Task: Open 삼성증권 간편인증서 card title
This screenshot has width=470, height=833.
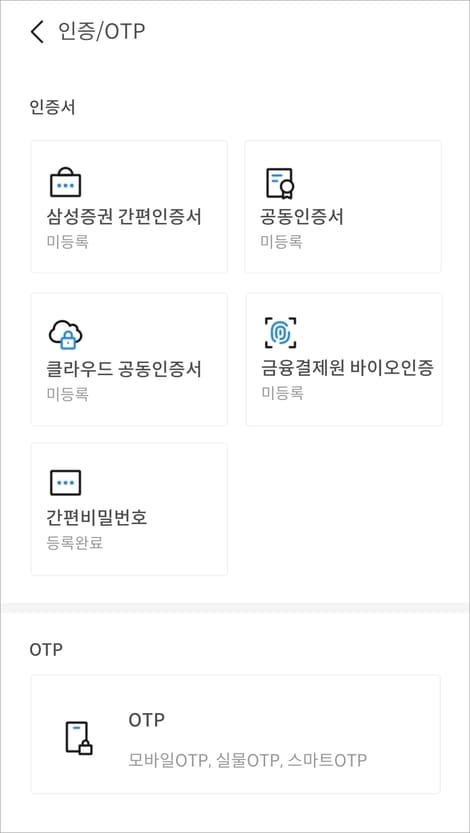Action: (x=124, y=217)
